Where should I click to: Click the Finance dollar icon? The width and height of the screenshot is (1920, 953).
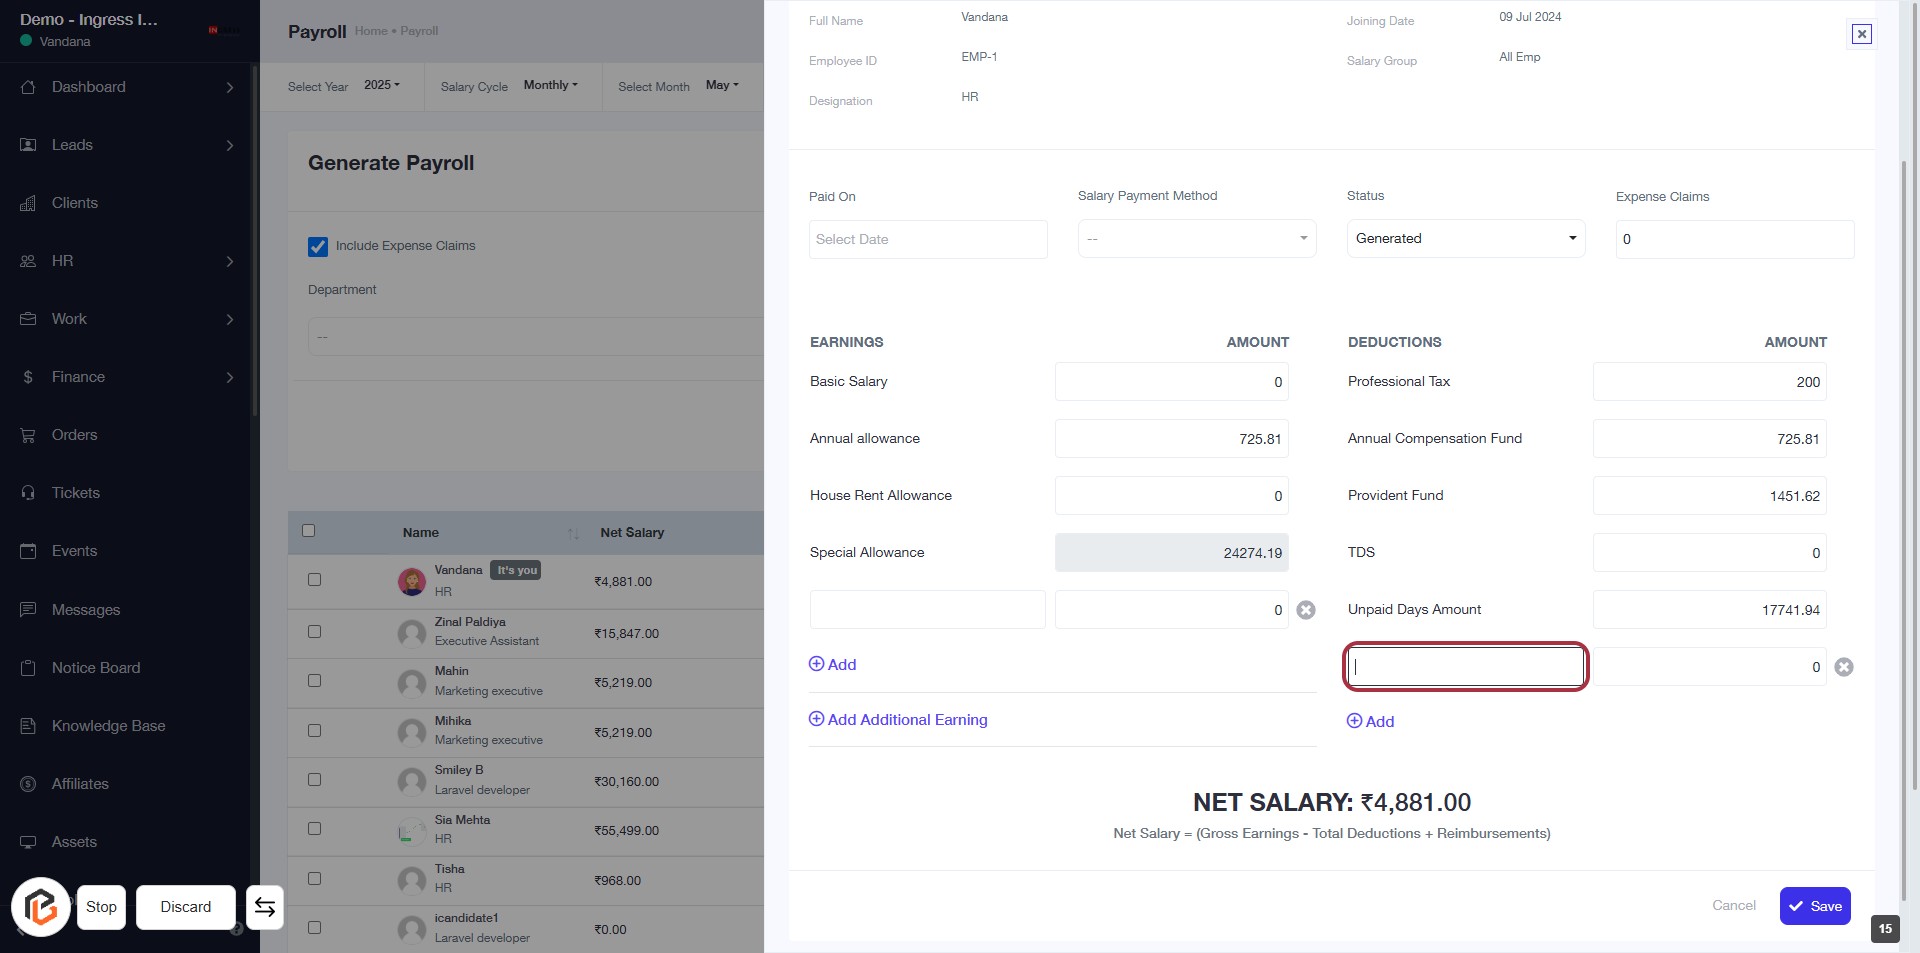[28, 377]
